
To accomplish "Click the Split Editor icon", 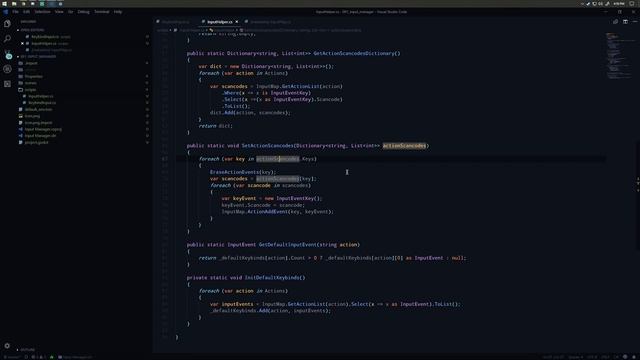I will [x=625, y=22].
